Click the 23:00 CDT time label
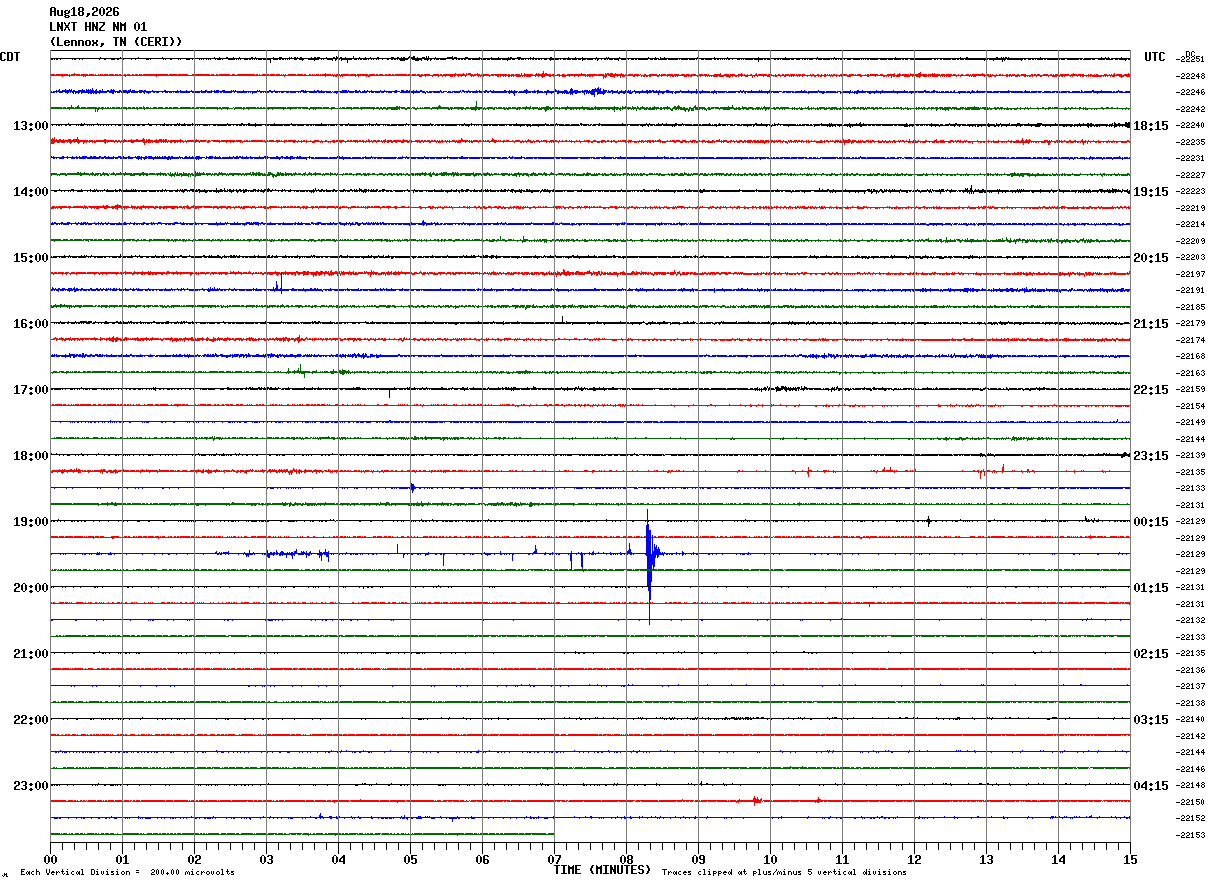Image resolution: width=1210 pixels, height=886 pixels. tap(30, 786)
